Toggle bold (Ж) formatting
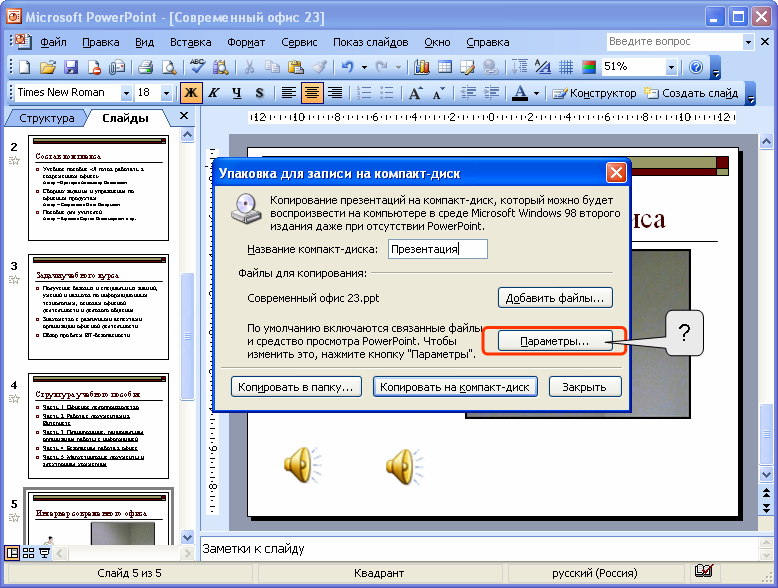 click(x=191, y=93)
